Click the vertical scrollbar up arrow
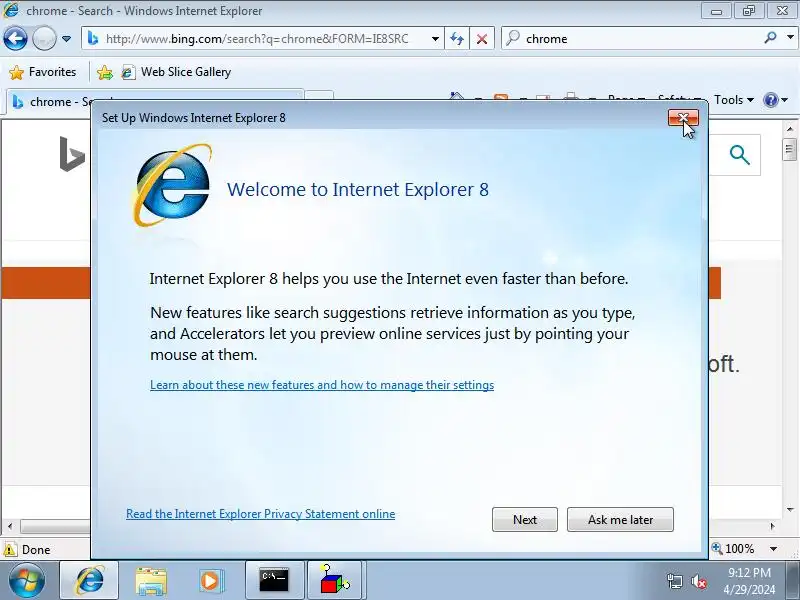Image resolution: width=800 pixels, height=600 pixels. (x=790, y=129)
